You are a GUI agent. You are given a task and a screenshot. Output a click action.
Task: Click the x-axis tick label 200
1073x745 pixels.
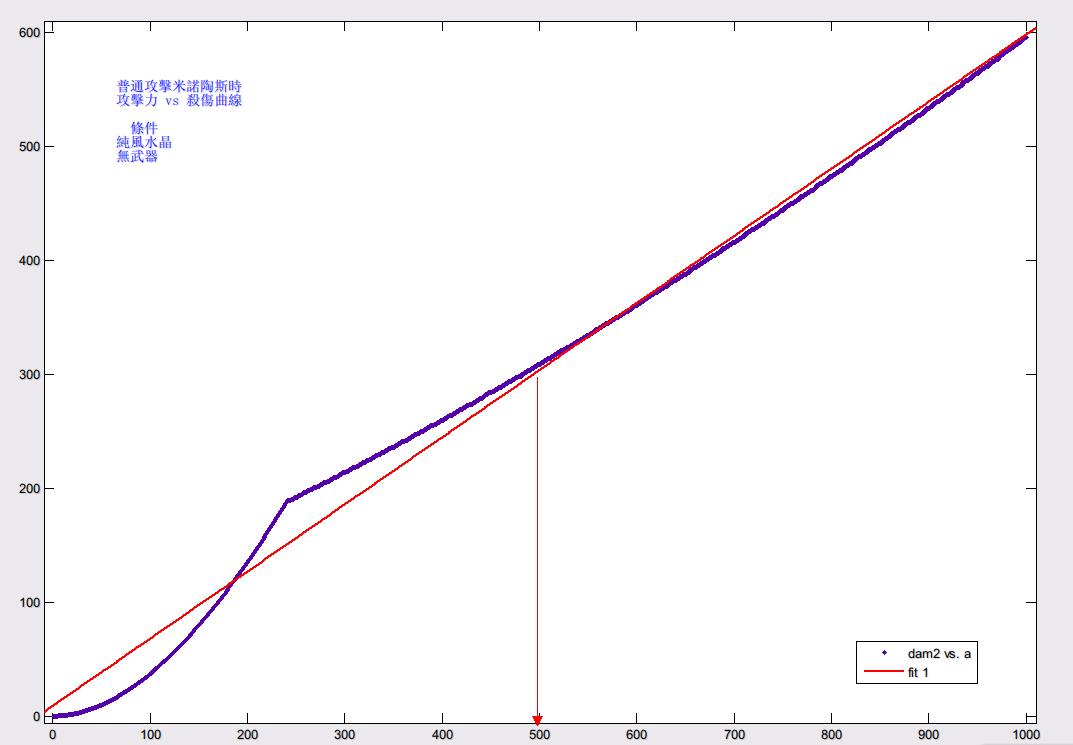pyautogui.click(x=247, y=734)
